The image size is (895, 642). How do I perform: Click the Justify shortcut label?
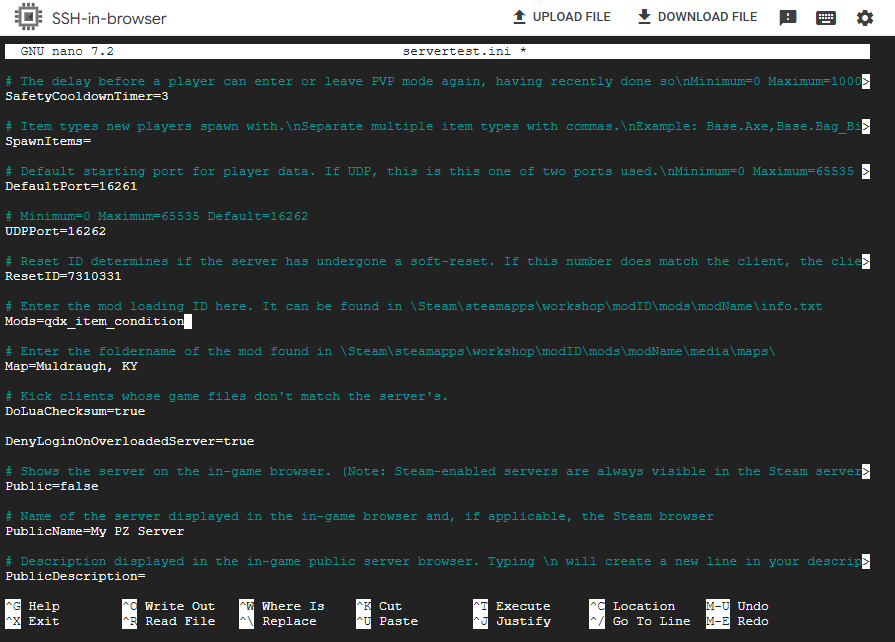coord(523,621)
